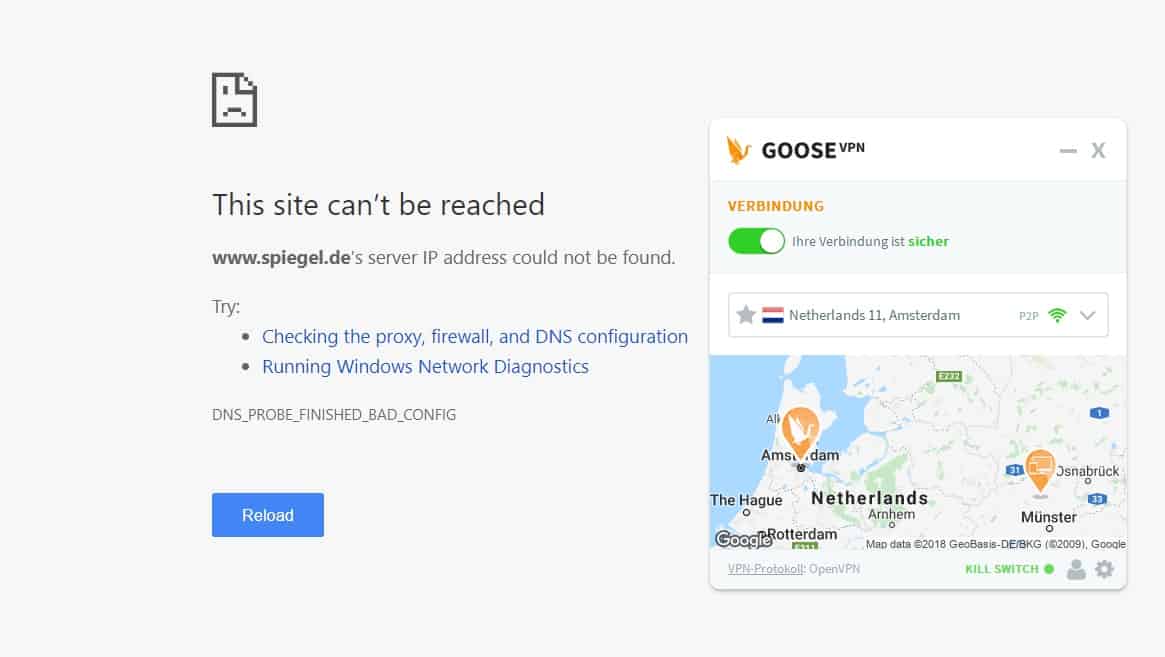Click the P2P label on server row
Viewport: 1165px width, 657px height.
click(x=1028, y=316)
